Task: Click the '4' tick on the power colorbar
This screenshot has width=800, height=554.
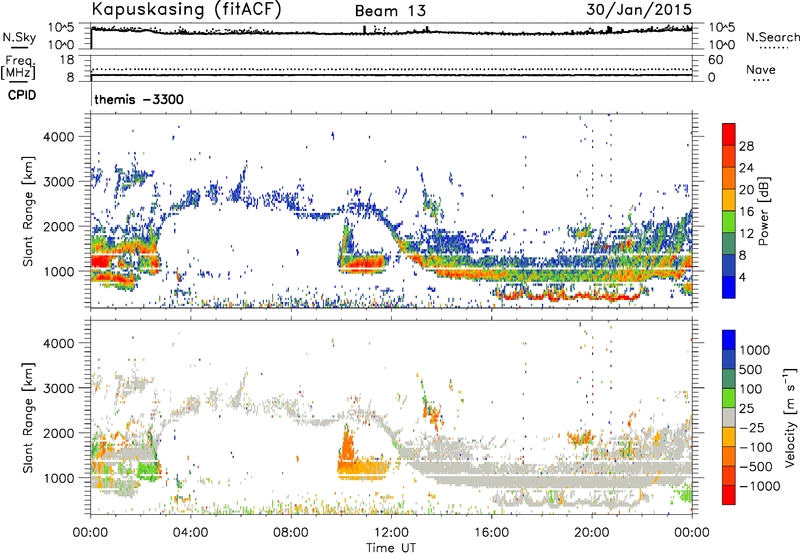Action: pos(742,277)
